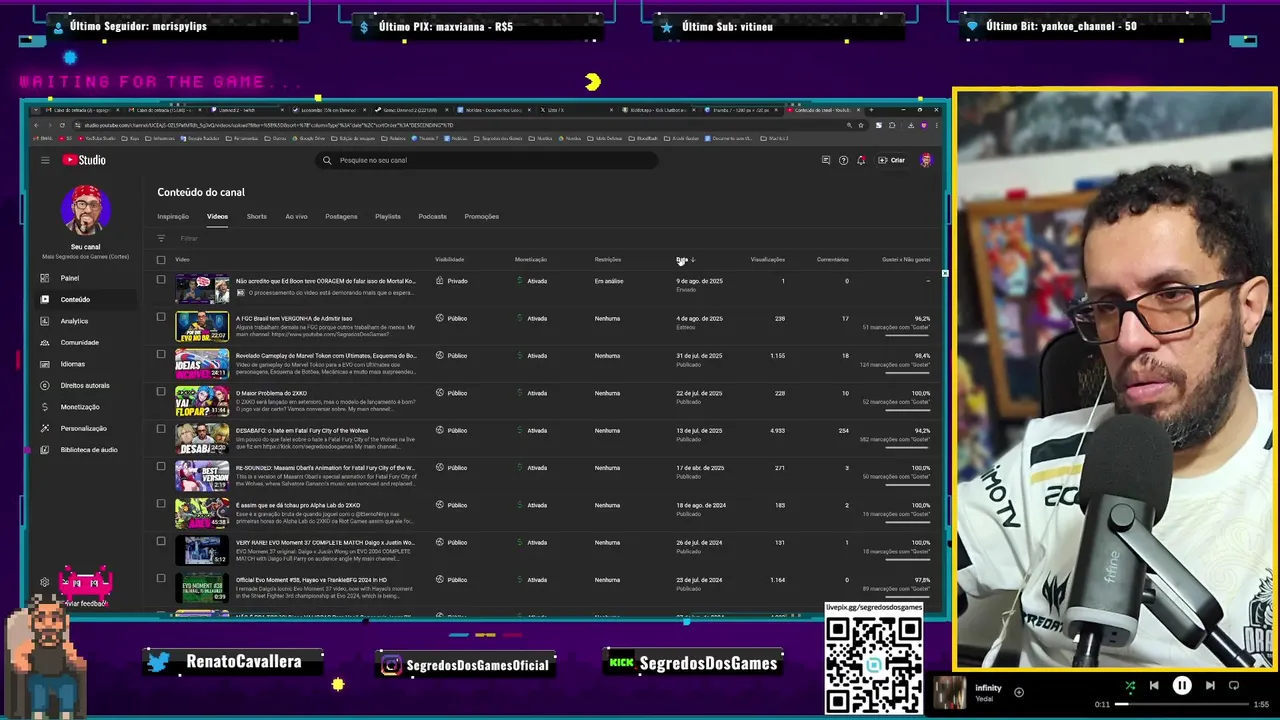Open Comunidade in the sidebar
This screenshot has height=720, width=1280.
tap(80, 342)
